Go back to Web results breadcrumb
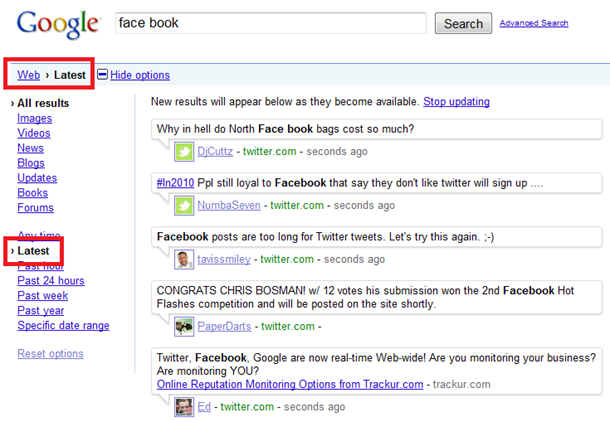 pos(28,75)
